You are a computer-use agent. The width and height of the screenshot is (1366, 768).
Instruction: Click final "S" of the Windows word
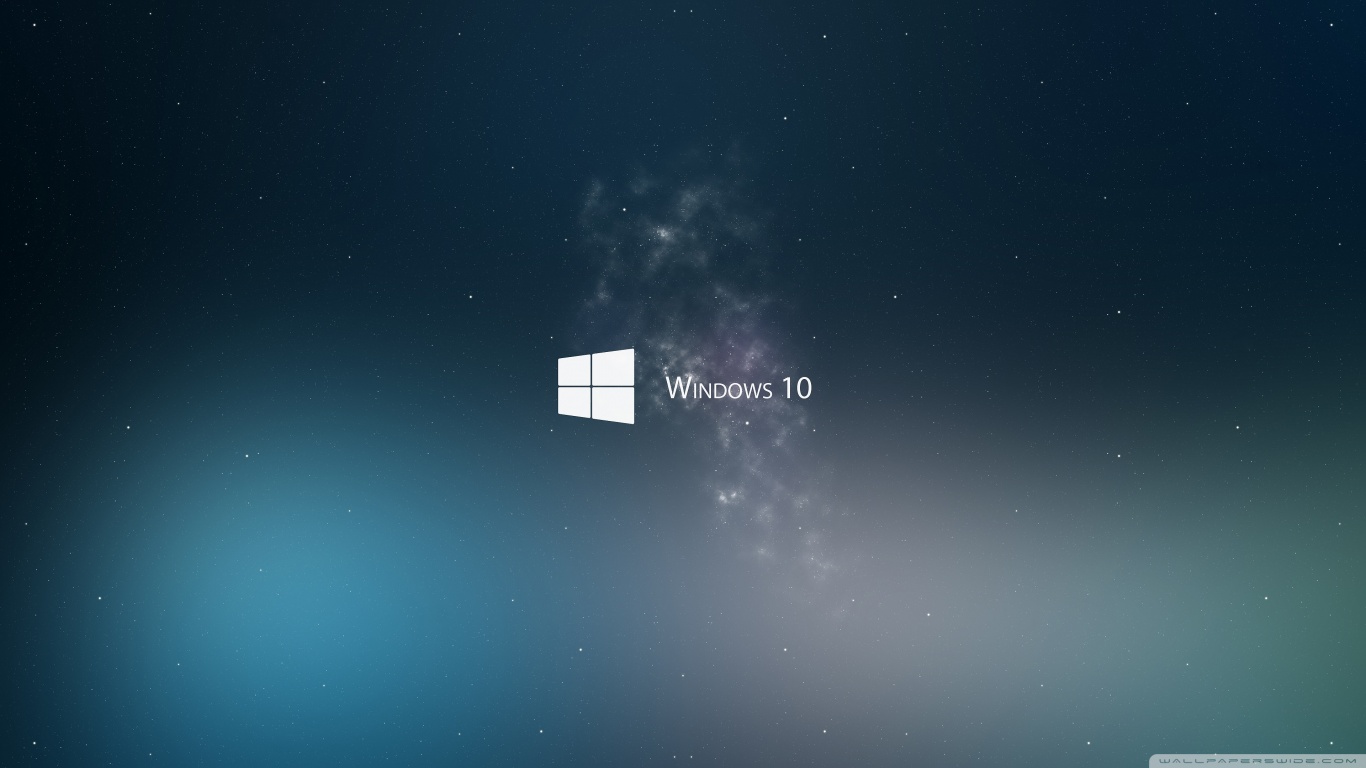(766, 390)
